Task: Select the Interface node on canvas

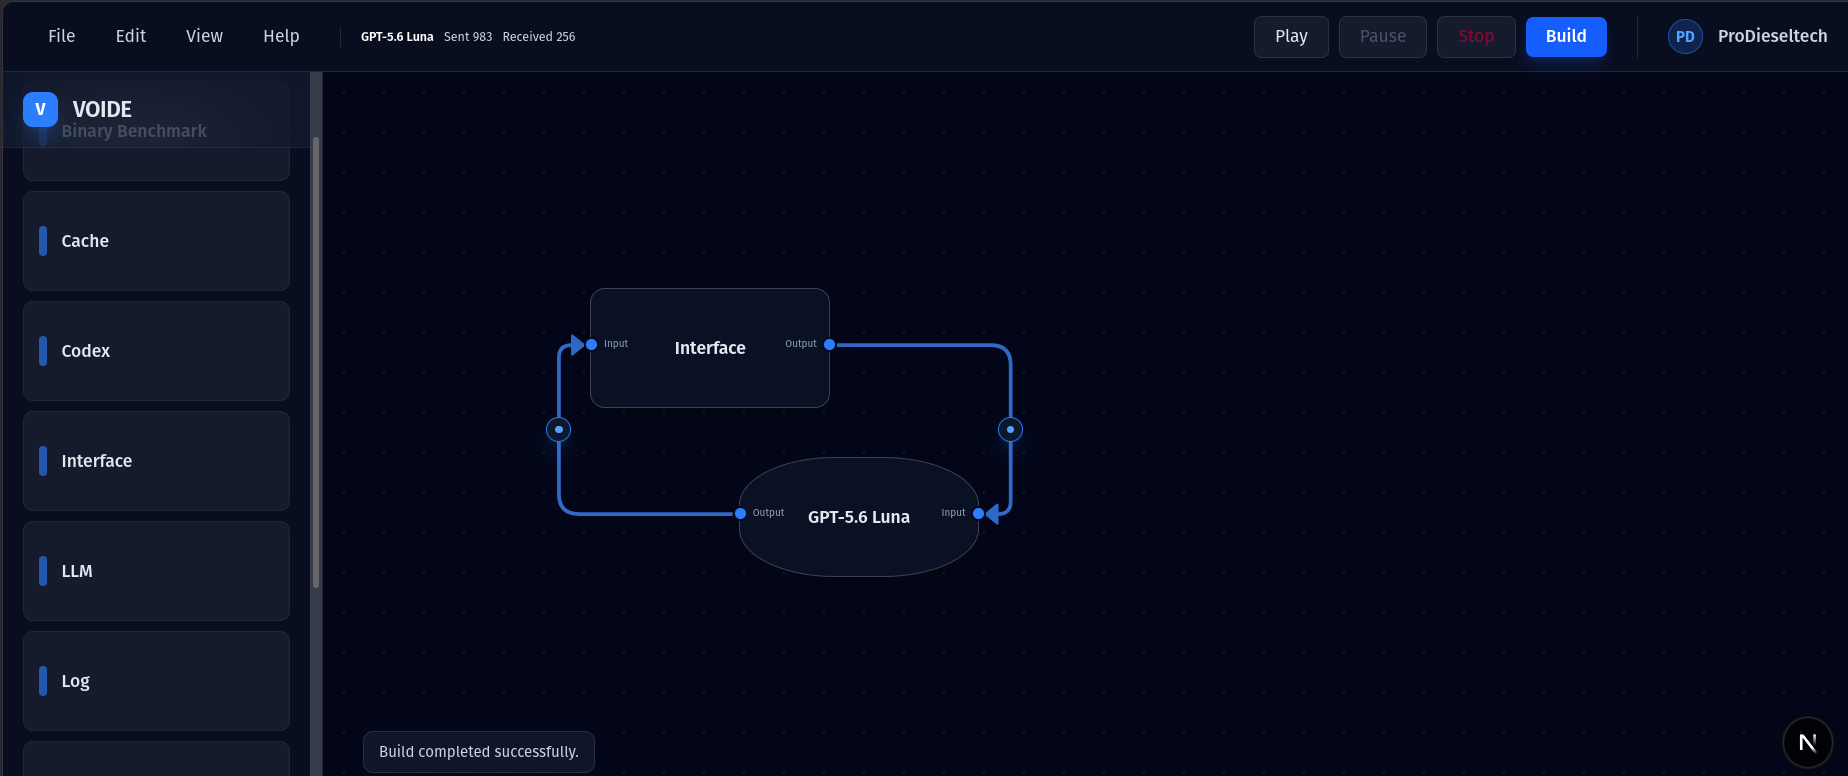Action: [x=710, y=348]
